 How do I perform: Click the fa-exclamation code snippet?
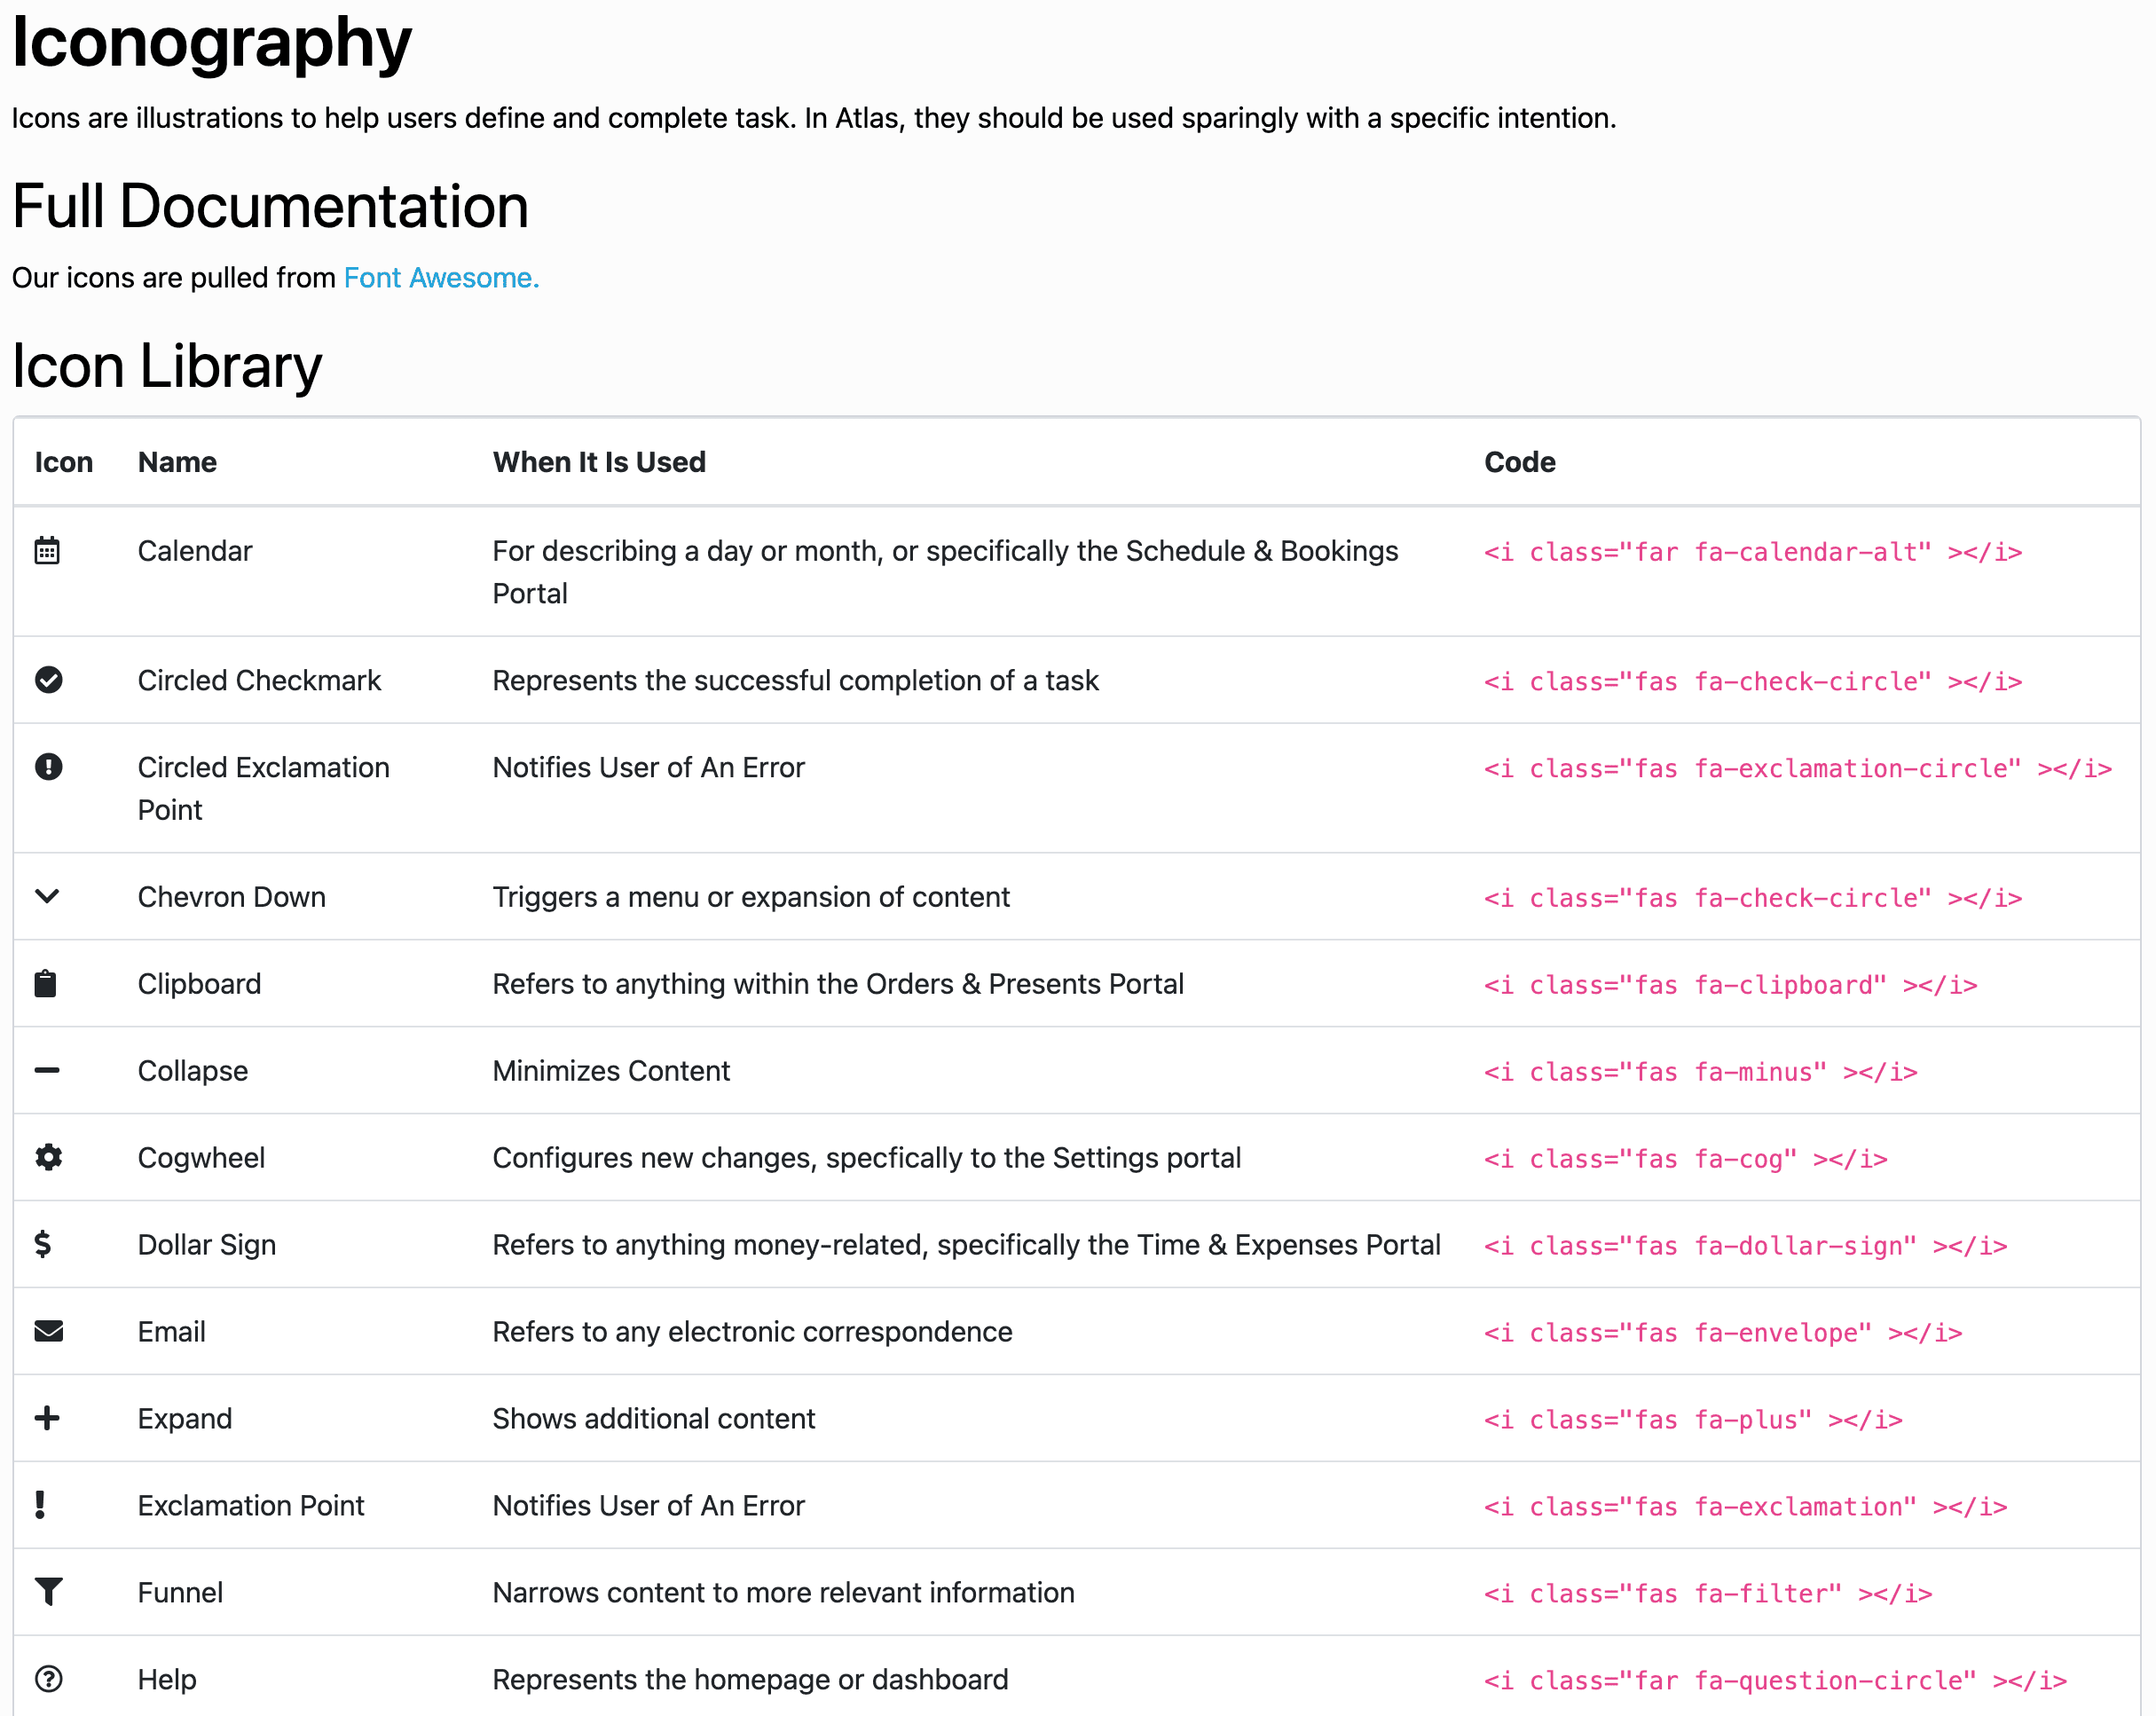(x=1745, y=1508)
